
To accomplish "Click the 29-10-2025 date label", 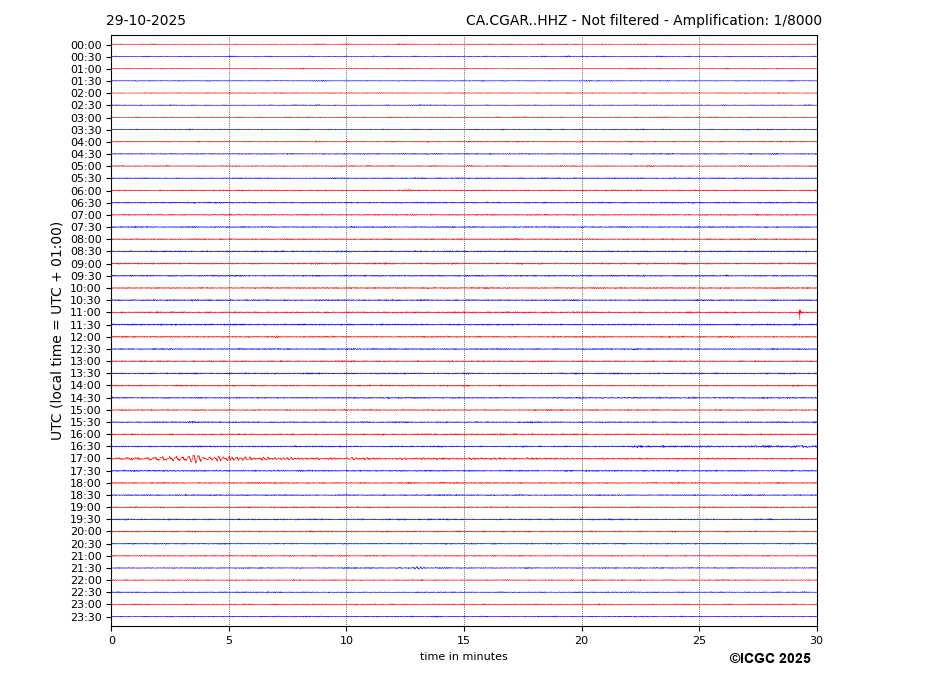I will pyautogui.click(x=146, y=21).
